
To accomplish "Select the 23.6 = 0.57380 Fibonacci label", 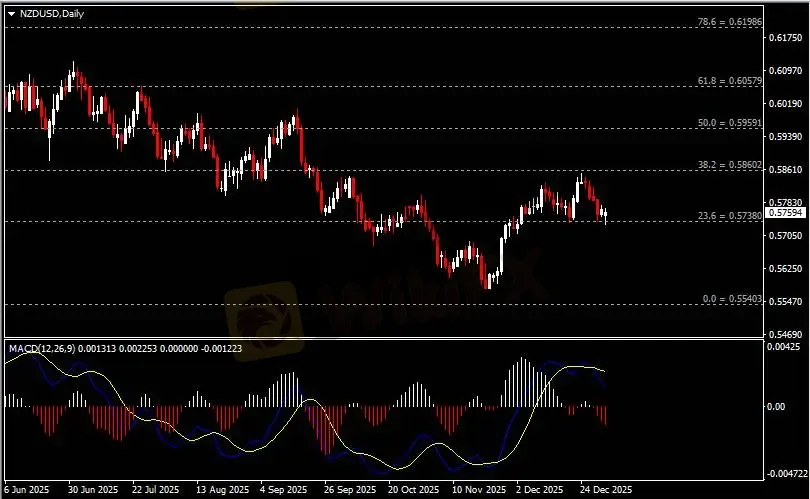I will pos(729,216).
